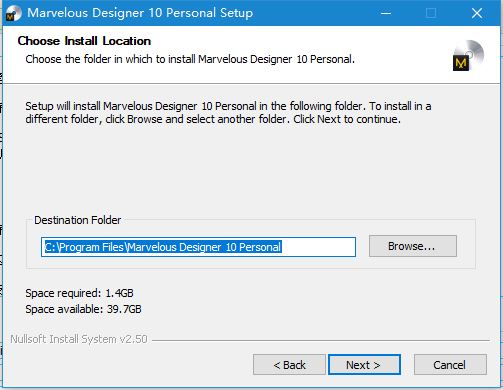The height and width of the screenshot is (390, 503).
Task: Click the Nullsoft Install System v2.50 label
Action: click(x=79, y=339)
